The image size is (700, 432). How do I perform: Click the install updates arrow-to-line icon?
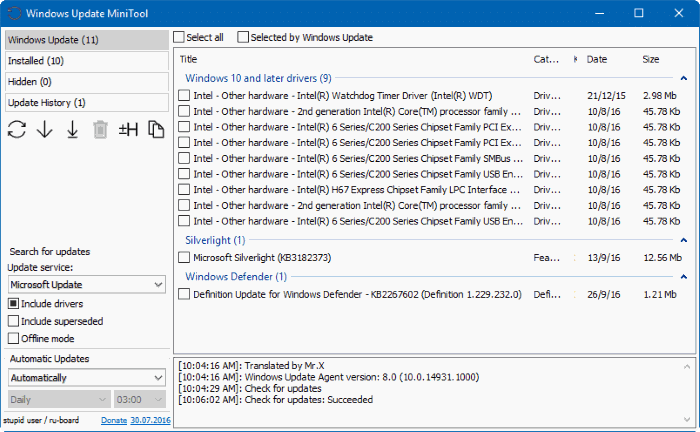coord(72,130)
